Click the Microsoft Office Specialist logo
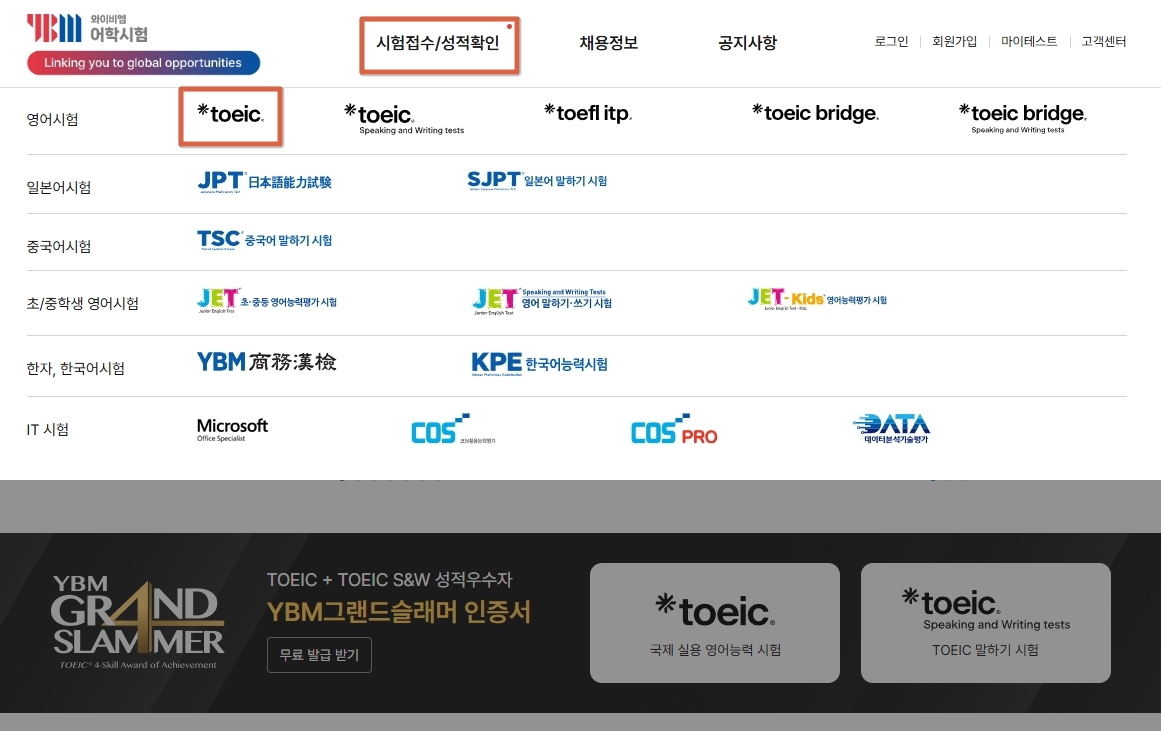The width and height of the screenshot is (1161, 731). point(232,428)
